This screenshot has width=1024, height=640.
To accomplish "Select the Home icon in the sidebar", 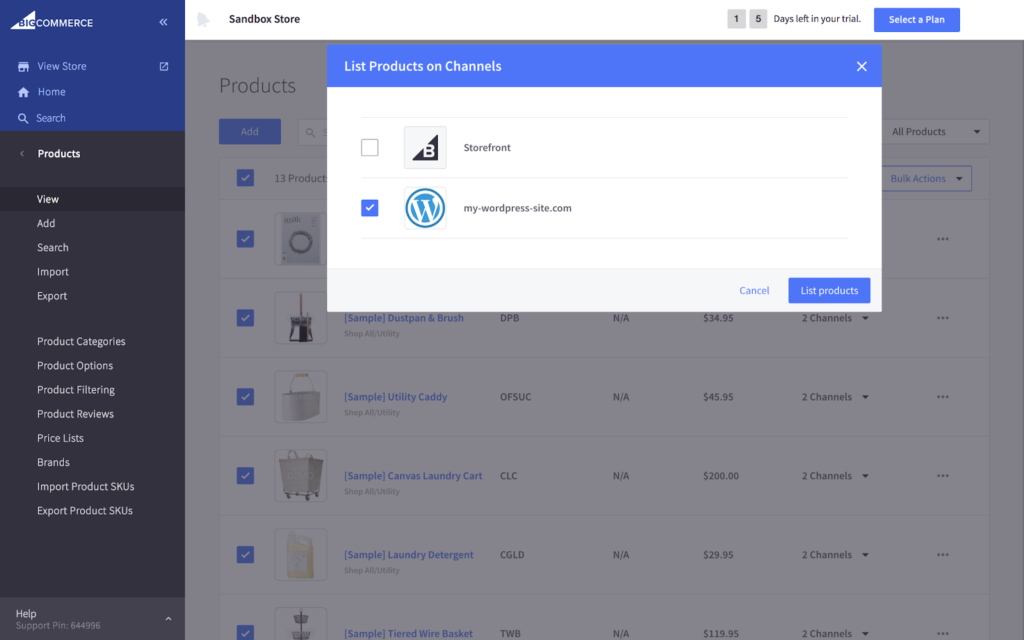I will click(x=22, y=92).
